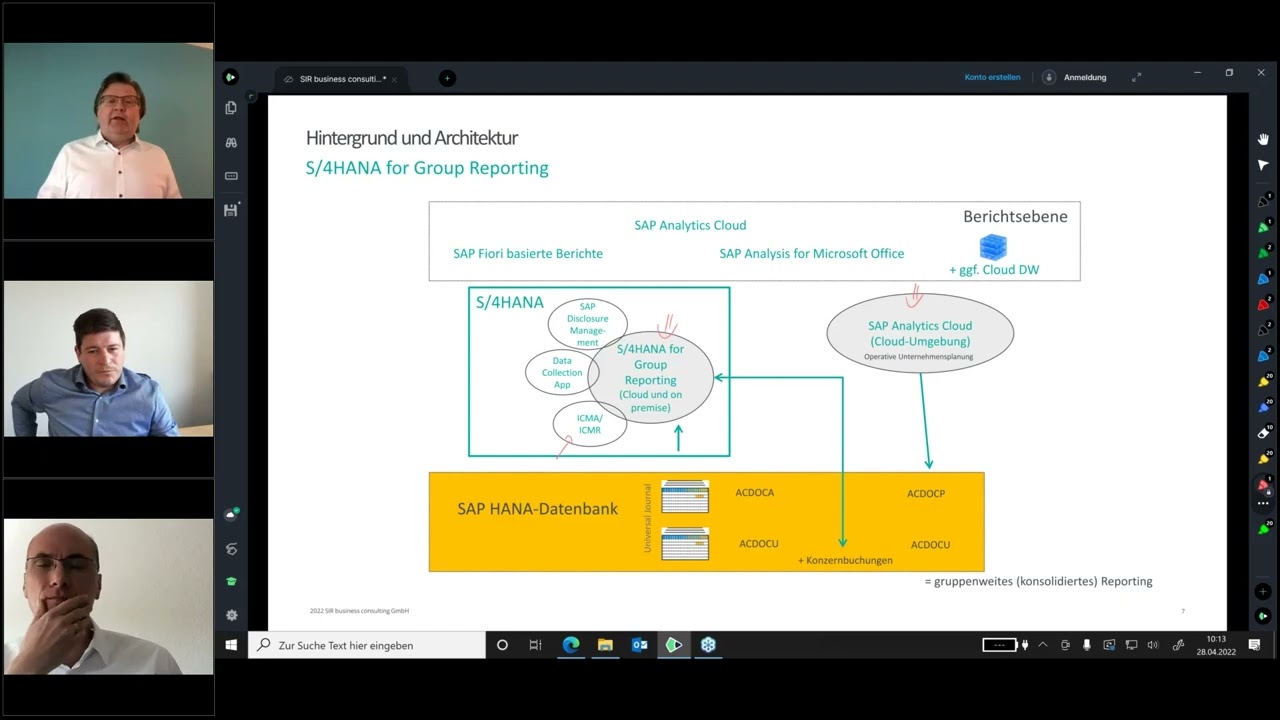Pick the blue pen size 1
This screenshot has height=720, width=1280.
click(x=1263, y=278)
